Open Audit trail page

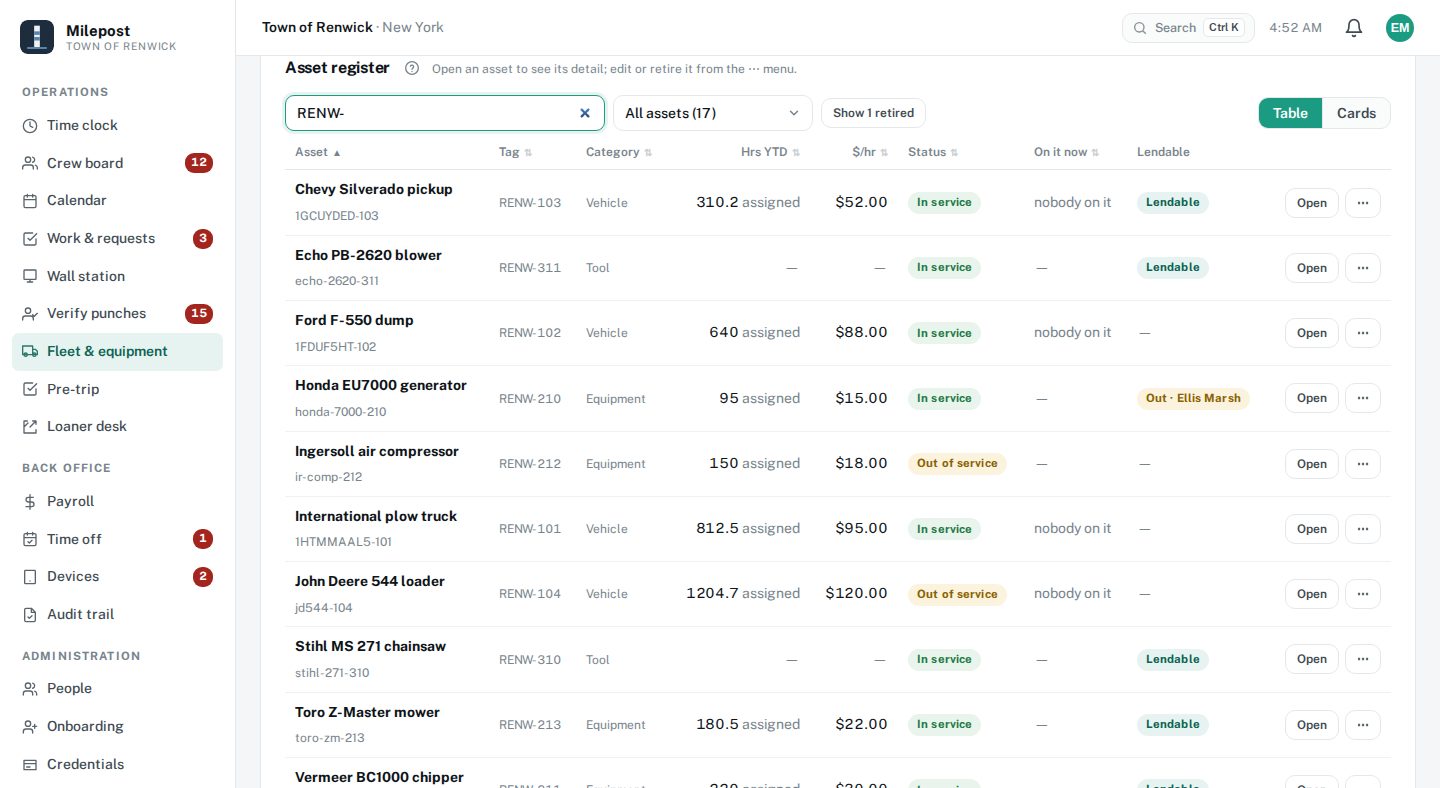tap(117, 614)
